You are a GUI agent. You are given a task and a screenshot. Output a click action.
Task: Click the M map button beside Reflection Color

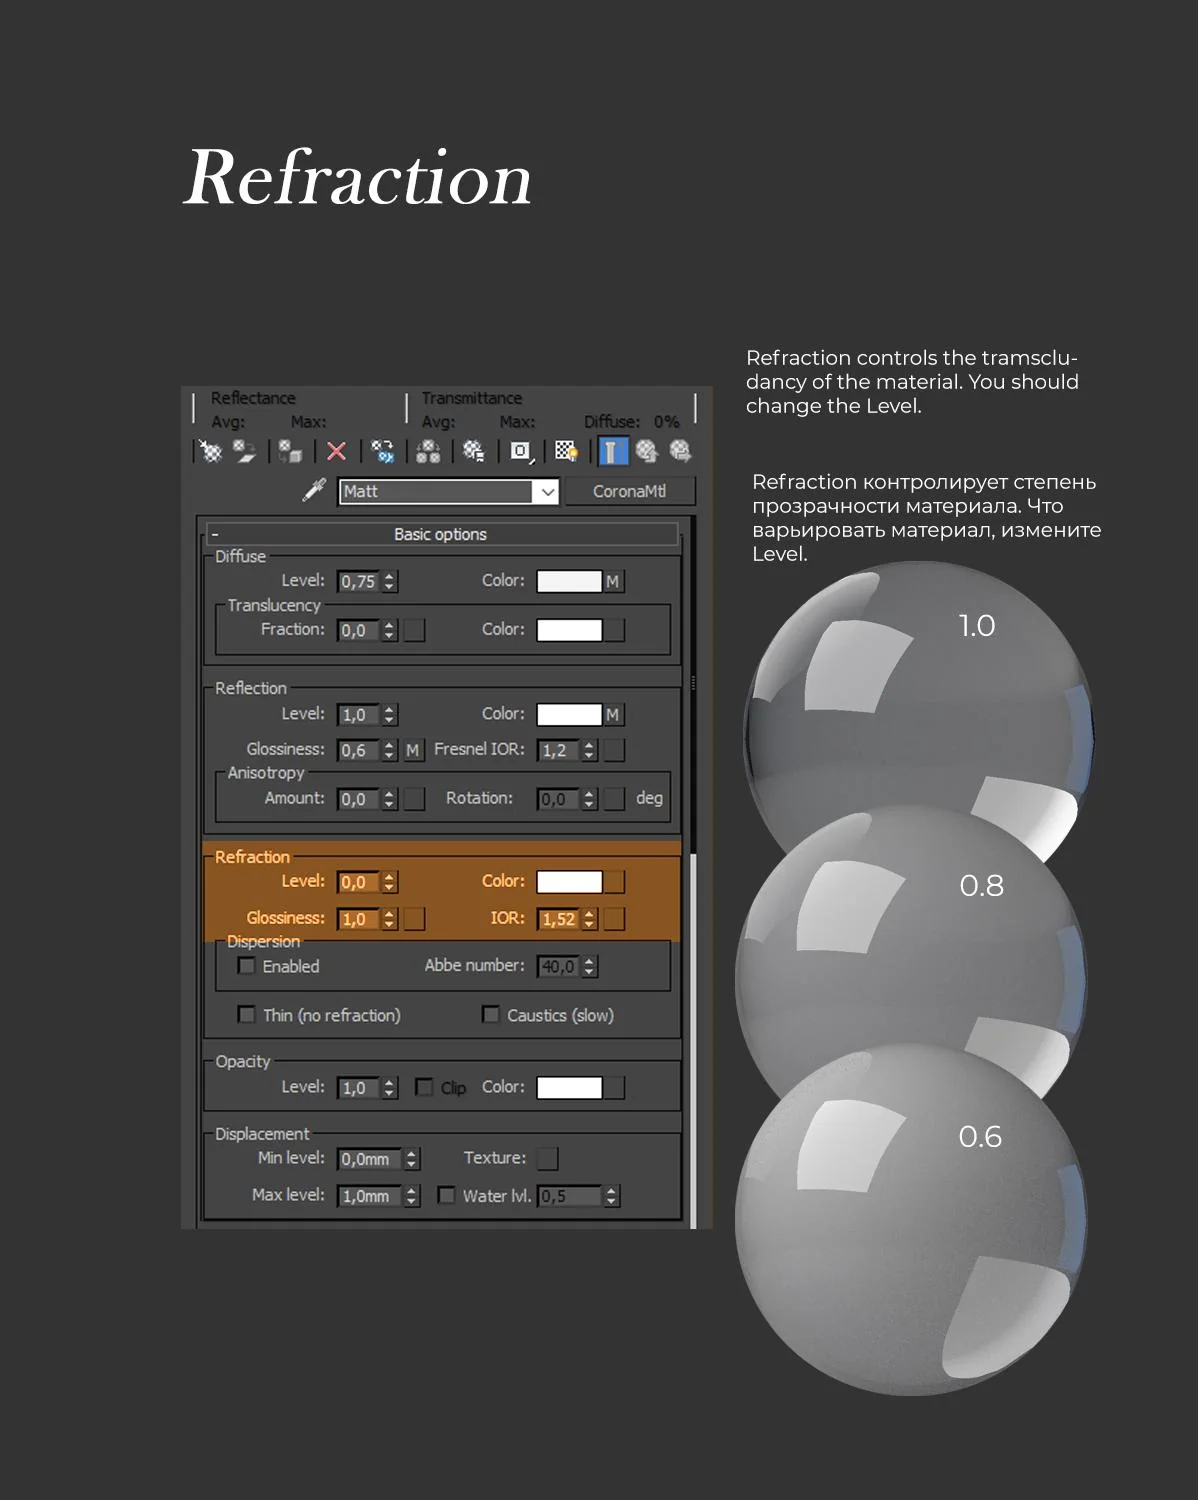pos(613,714)
